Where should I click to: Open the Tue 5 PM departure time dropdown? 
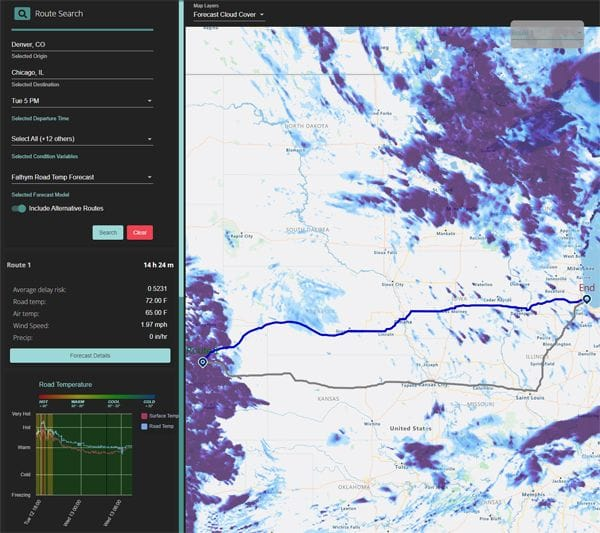81,100
